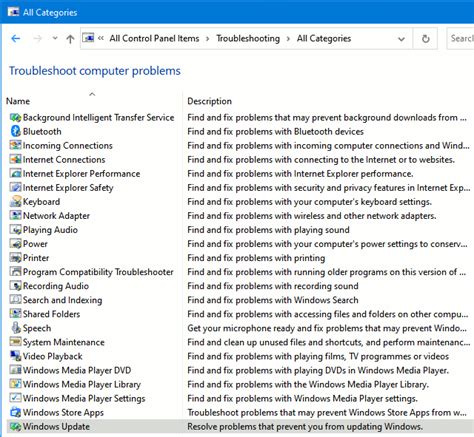Open the Keyboard troubleshooter
This screenshot has width=474, height=437.
(x=41, y=202)
